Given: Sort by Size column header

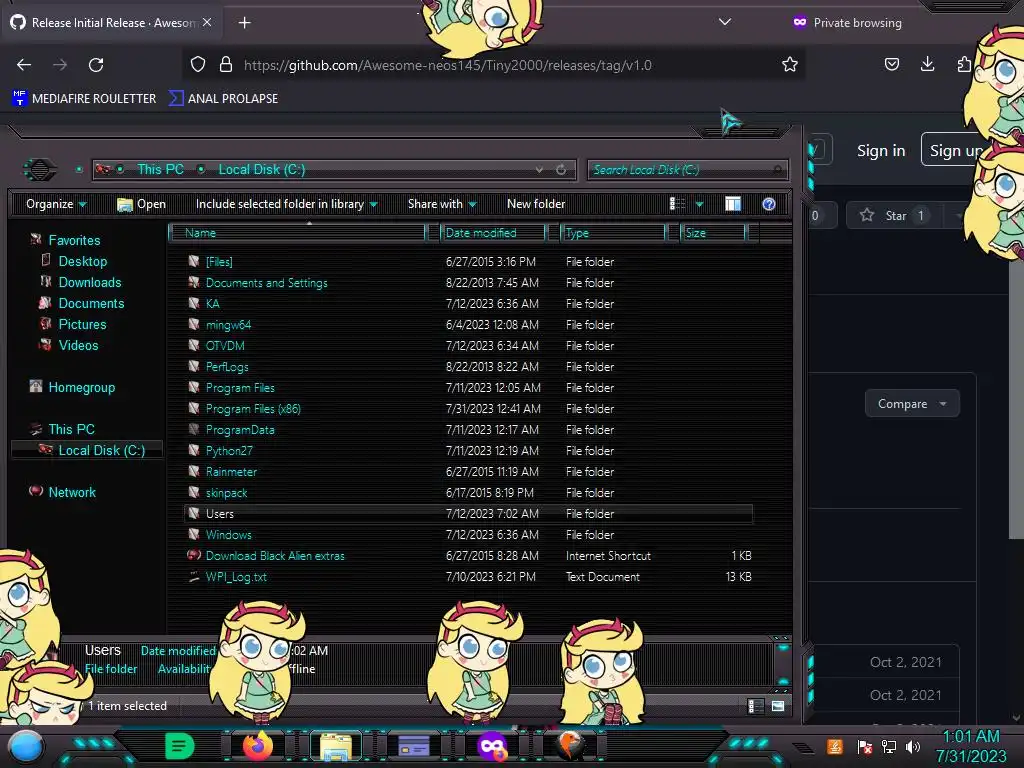Looking at the screenshot, I should pyautogui.click(x=713, y=232).
